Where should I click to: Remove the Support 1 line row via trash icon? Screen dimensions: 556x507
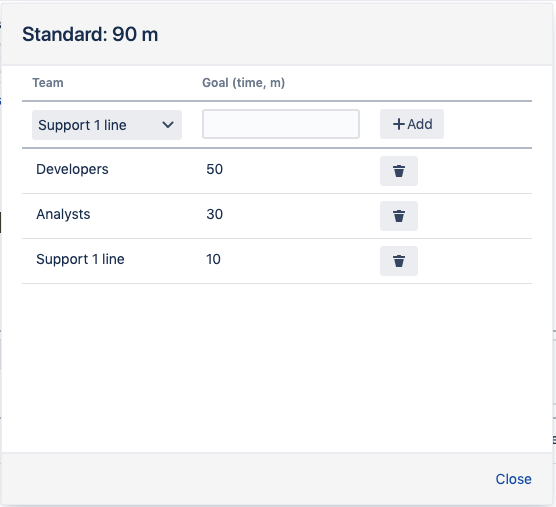pos(399,261)
